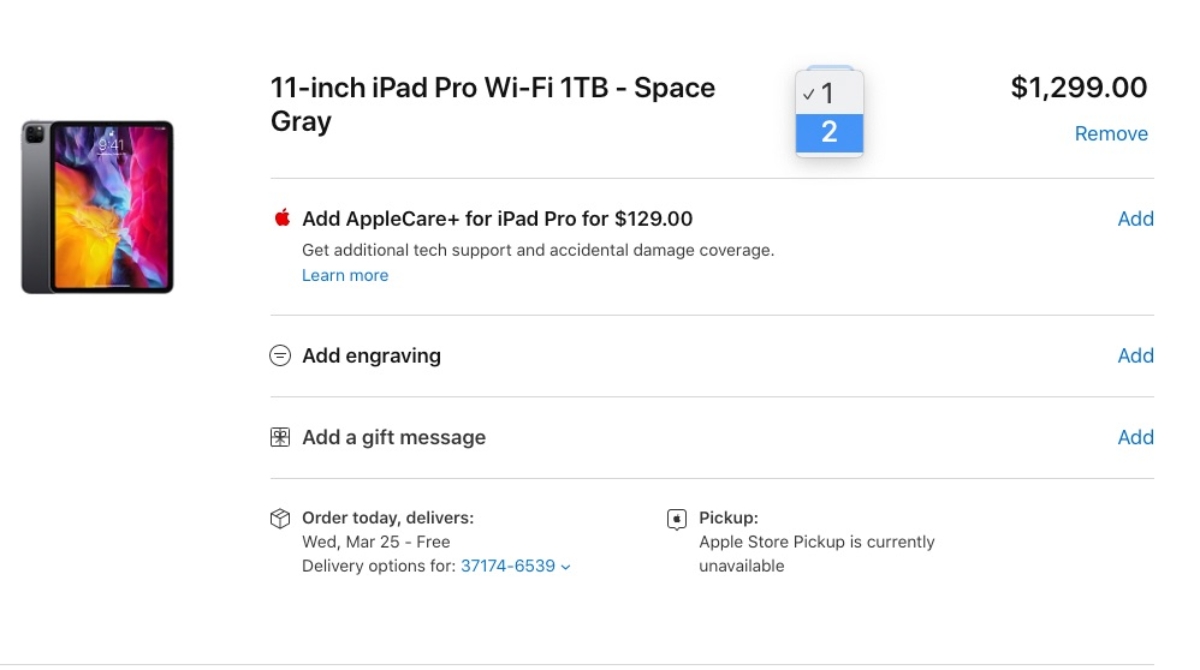Viewport: 1200px width, 670px height.
Task: Click the 37174-6539 zip code link
Action: (x=508, y=566)
